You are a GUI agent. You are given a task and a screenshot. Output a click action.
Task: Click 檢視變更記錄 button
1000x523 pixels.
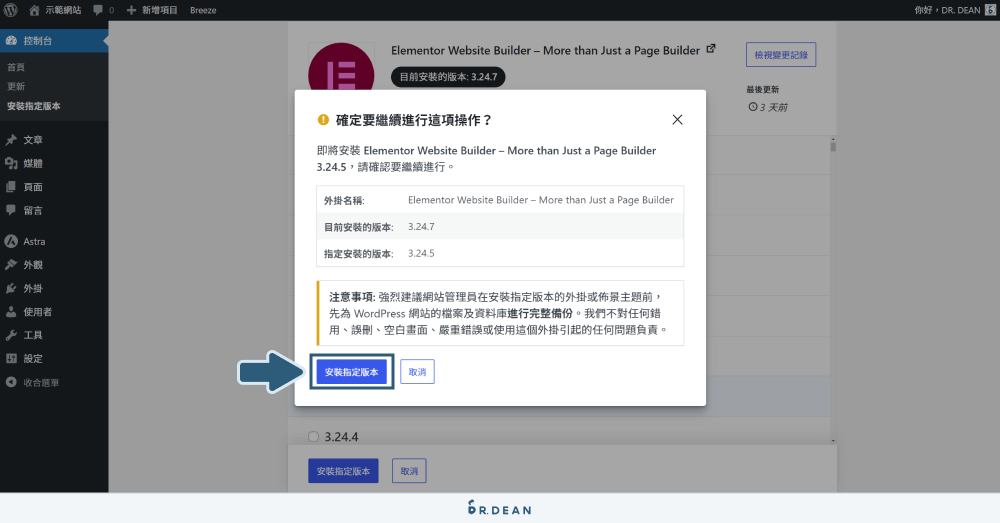(x=781, y=55)
